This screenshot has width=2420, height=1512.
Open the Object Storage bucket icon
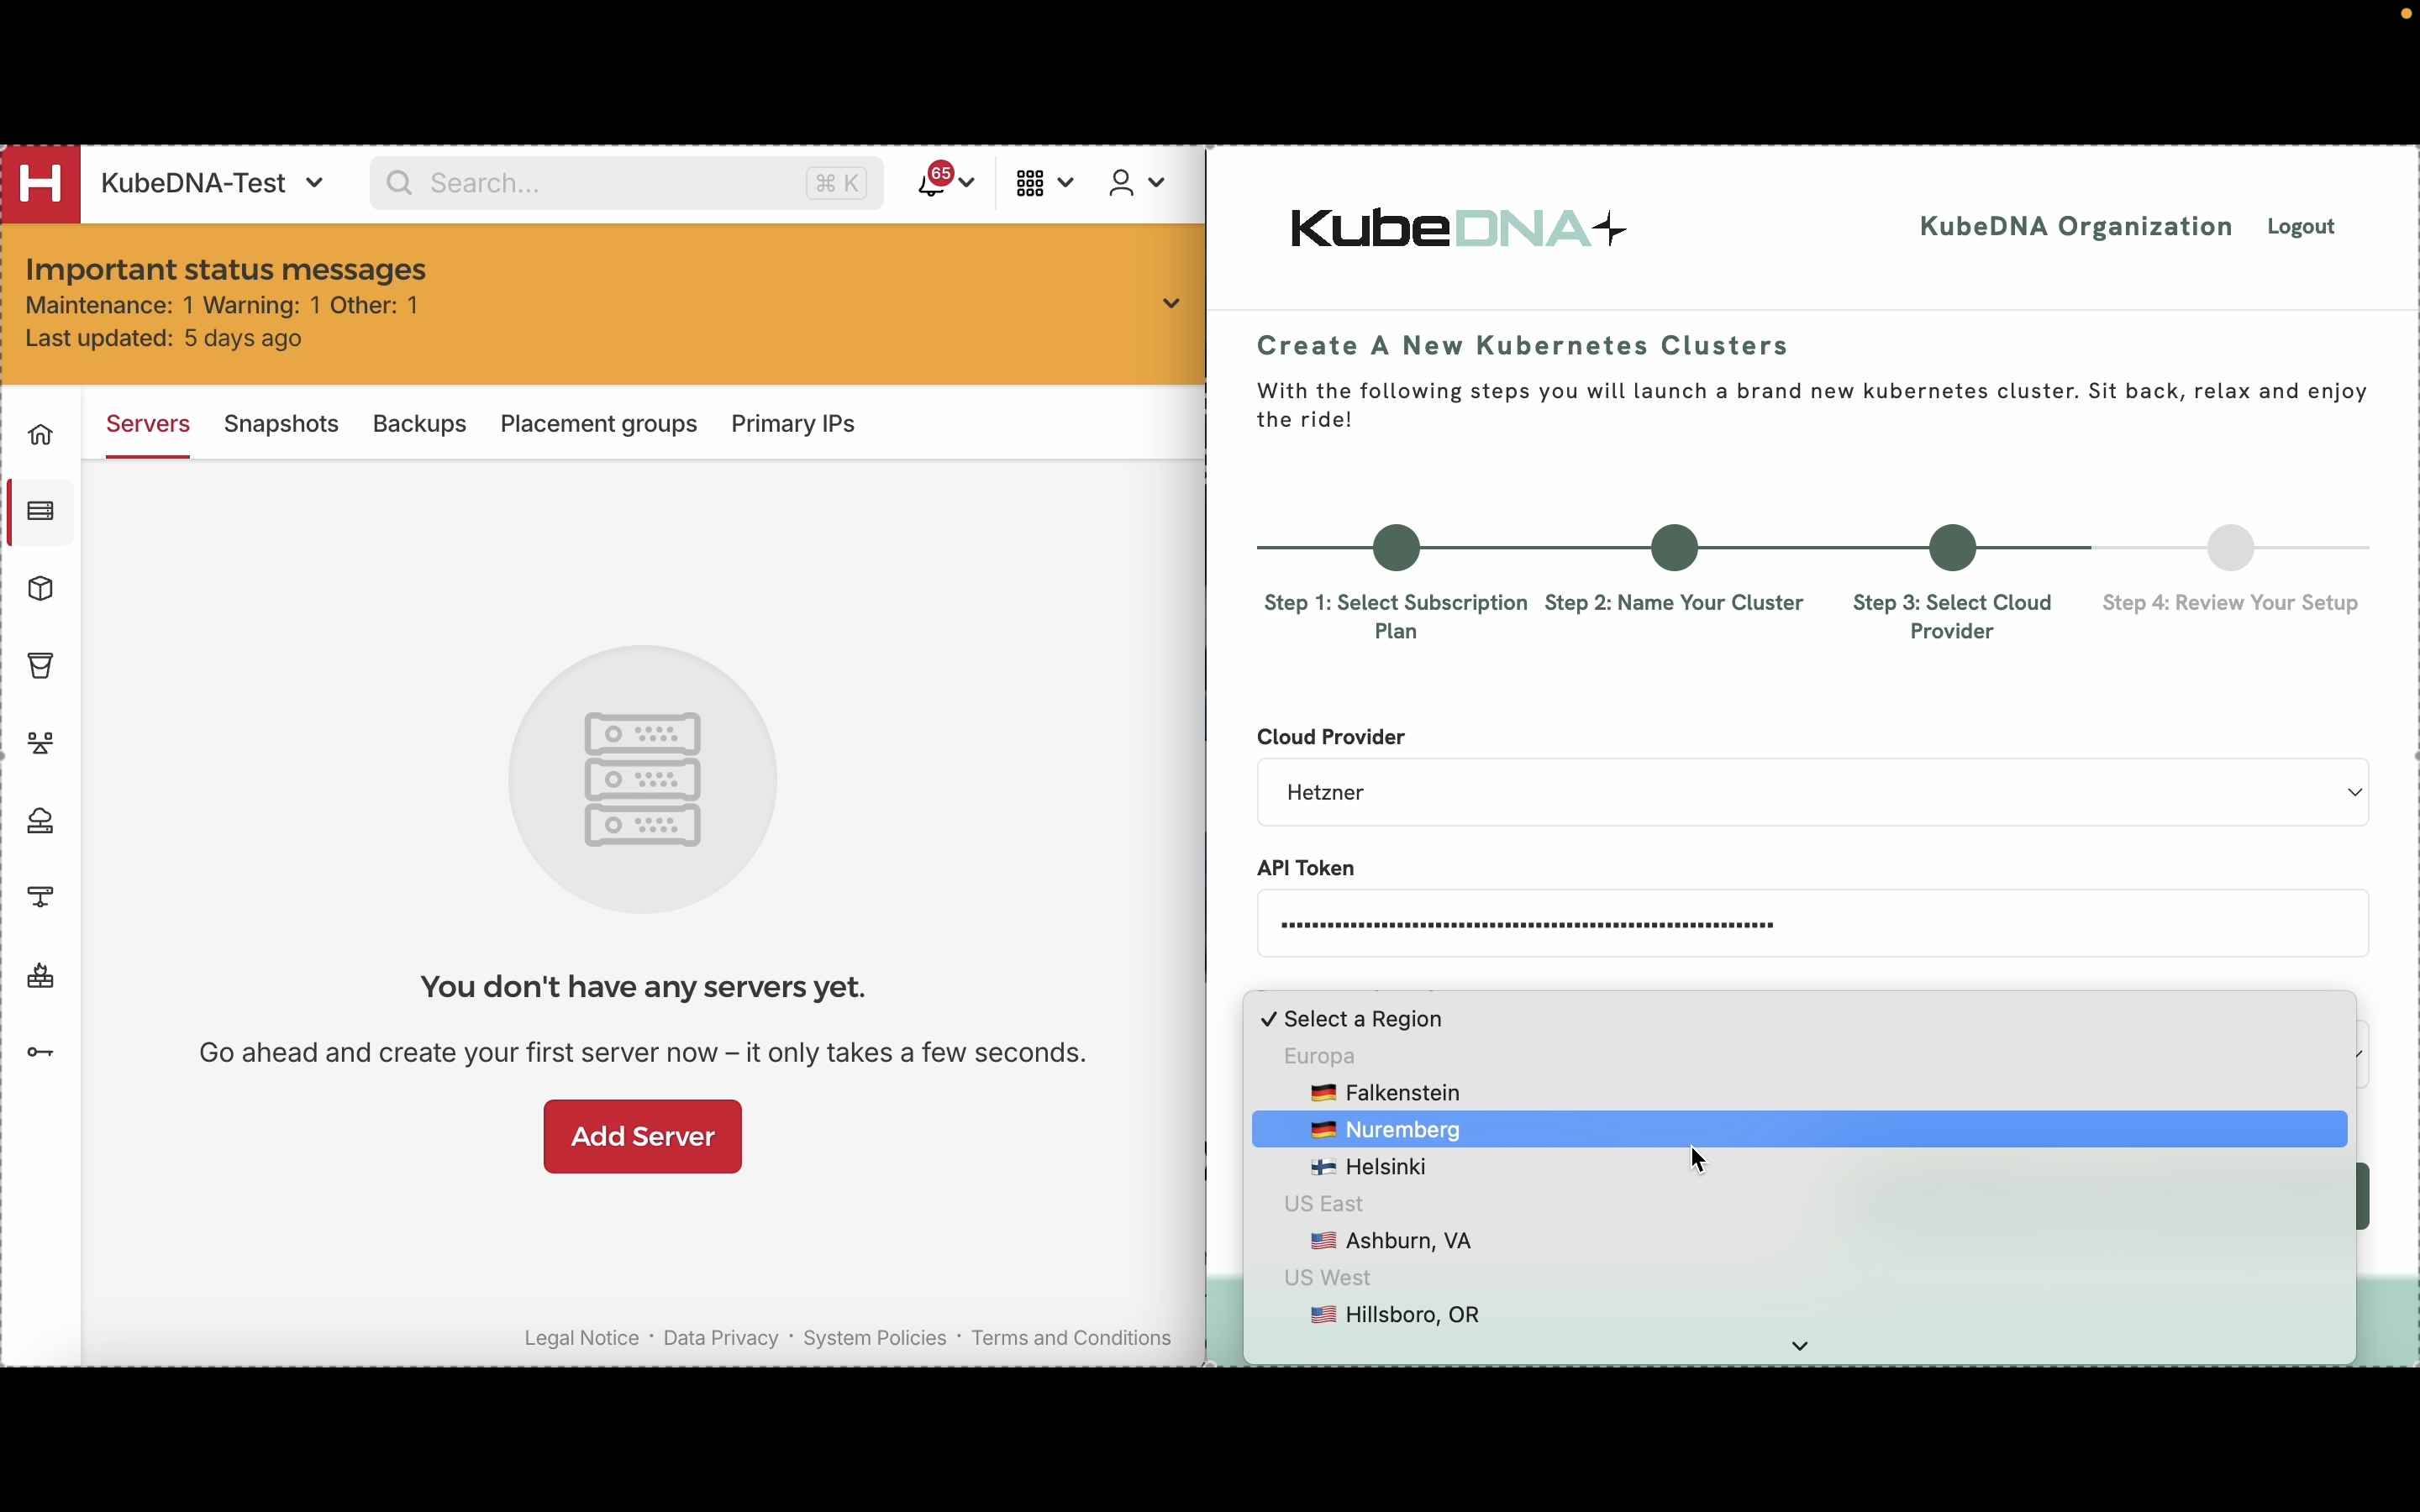[41, 666]
